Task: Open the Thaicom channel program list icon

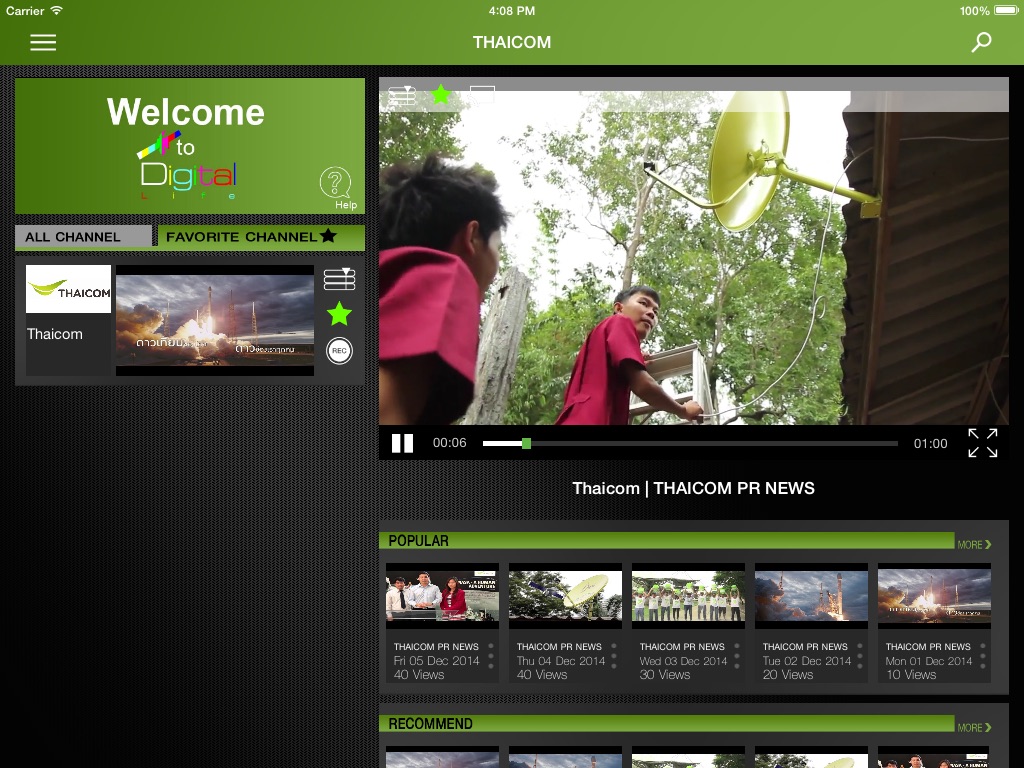Action: tap(340, 279)
